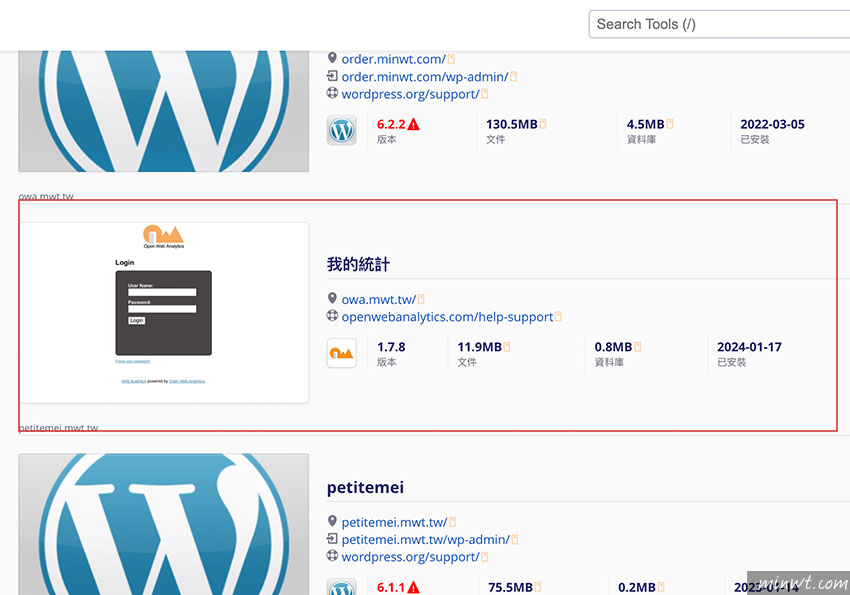This screenshot has height=595, width=850.
Task: Copy icon next to 130.5MB
Action: coord(543,124)
